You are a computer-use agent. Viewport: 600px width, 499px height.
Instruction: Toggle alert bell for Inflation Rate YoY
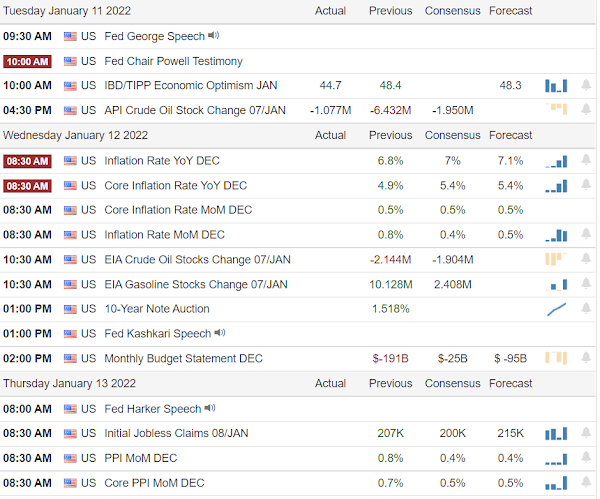585,160
